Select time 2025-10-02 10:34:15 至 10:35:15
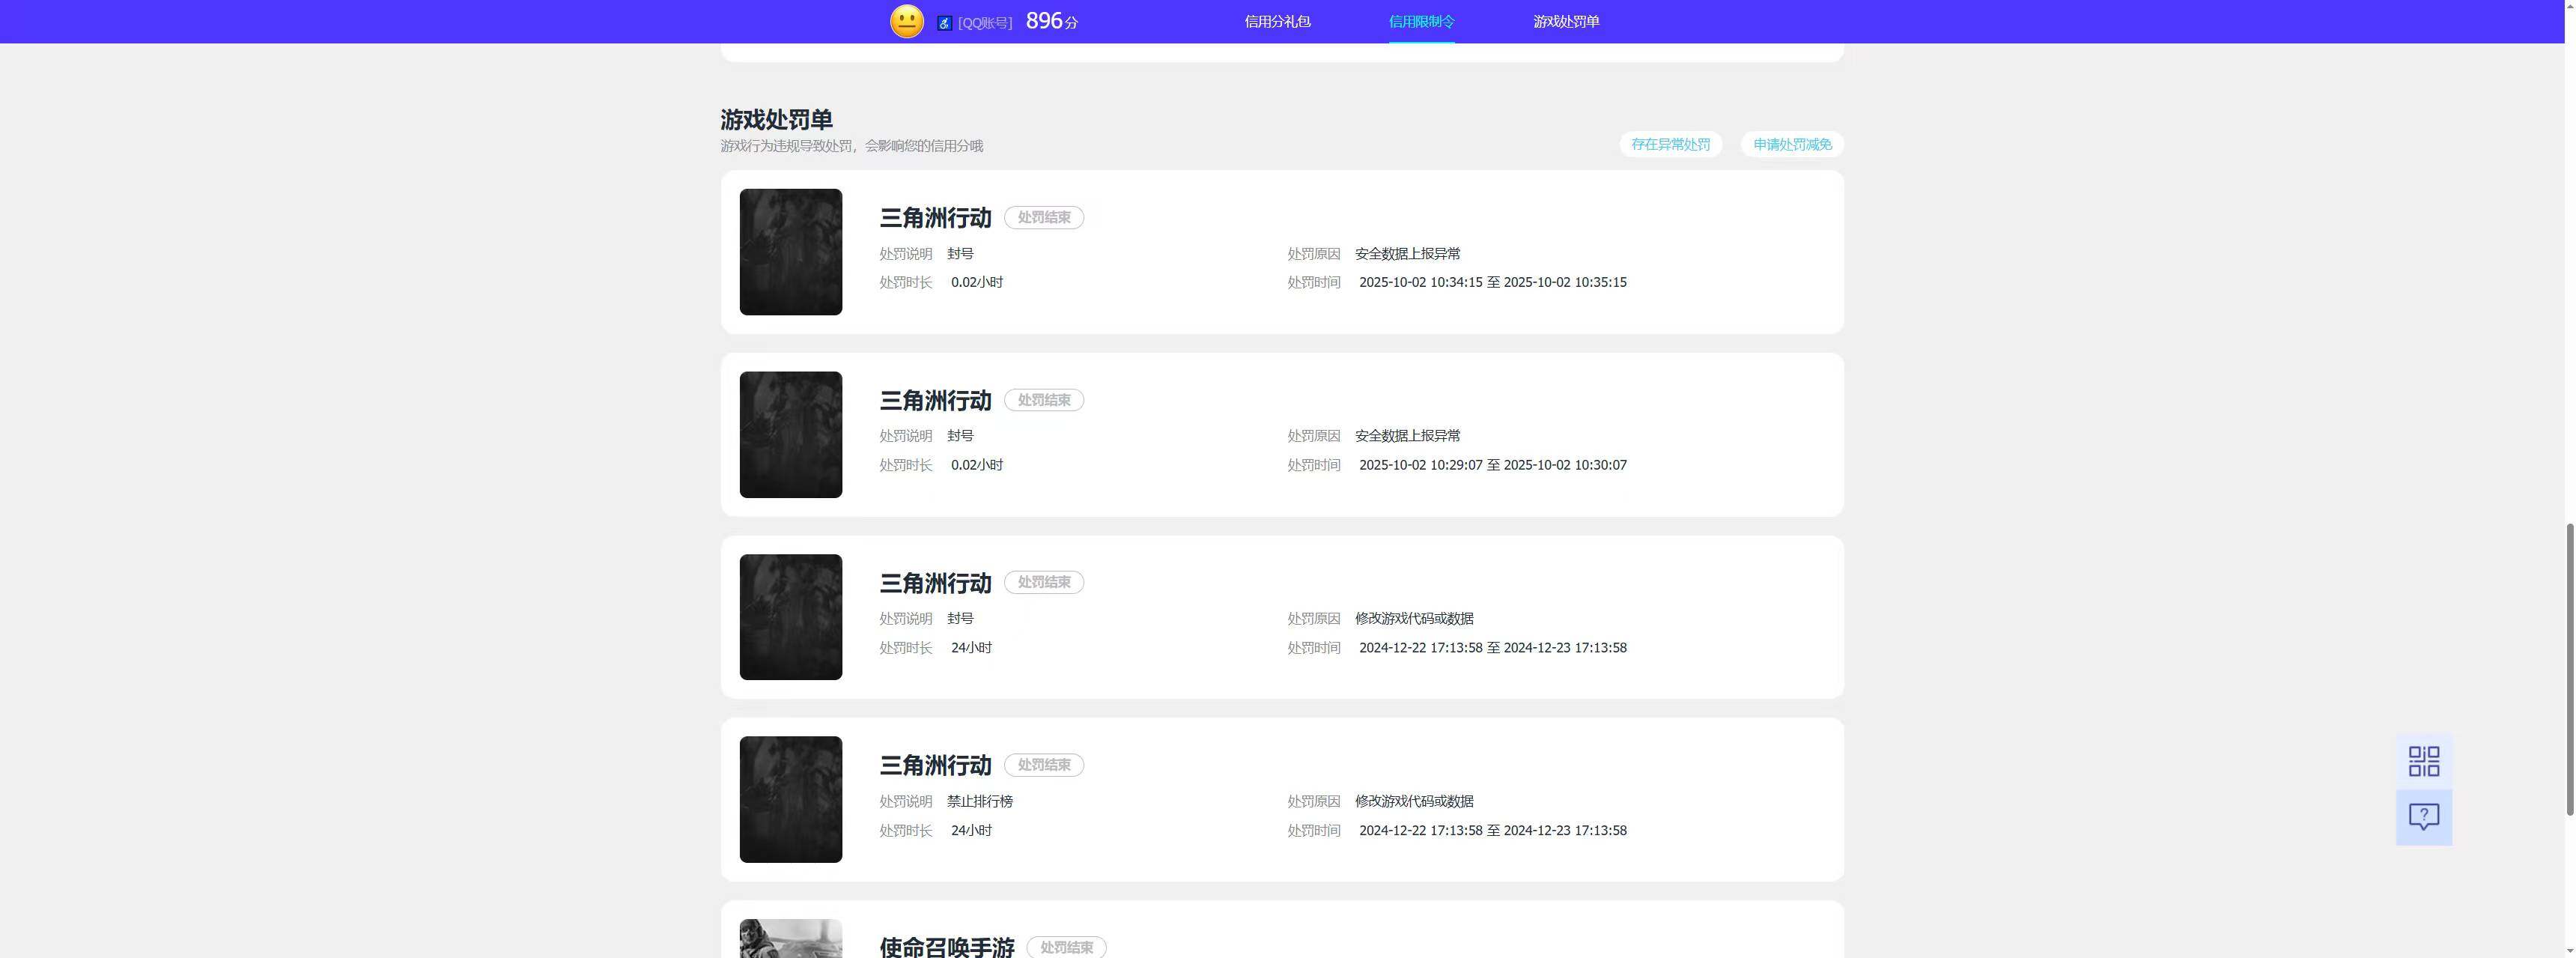The height and width of the screenshot is (958, 2576). pyautogui.click(x=1492, y=282)
